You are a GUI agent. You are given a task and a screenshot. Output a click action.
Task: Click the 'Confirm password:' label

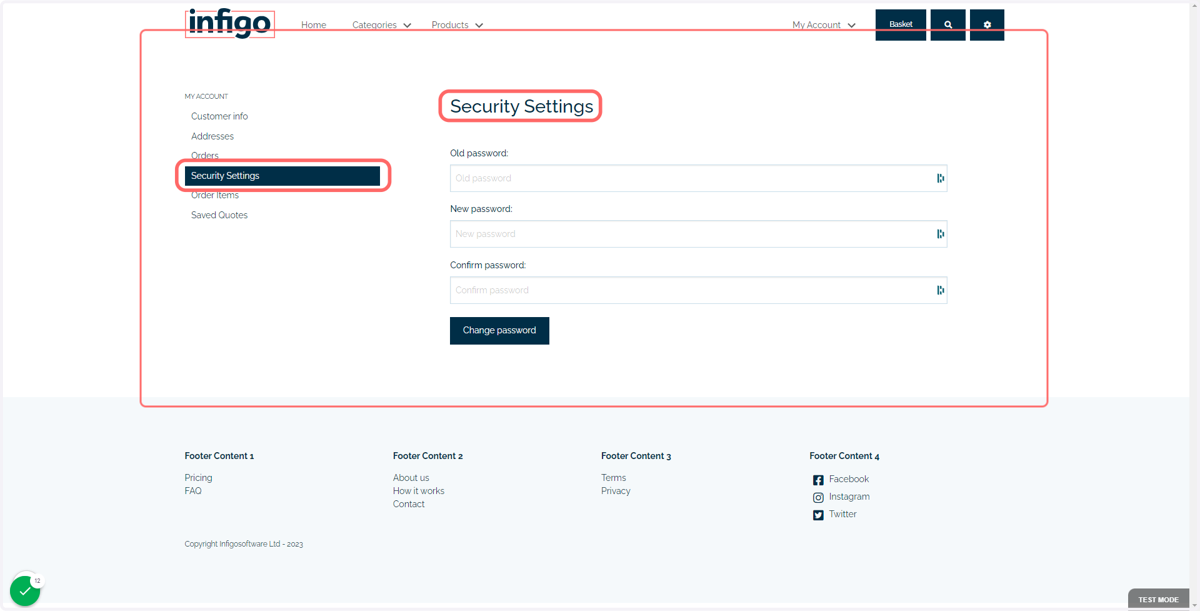488,265
